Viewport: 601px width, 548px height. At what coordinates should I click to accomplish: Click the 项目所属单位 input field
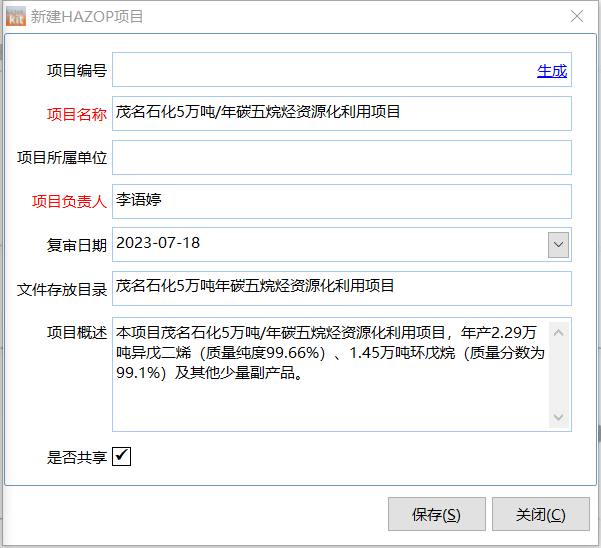(342, 158)
